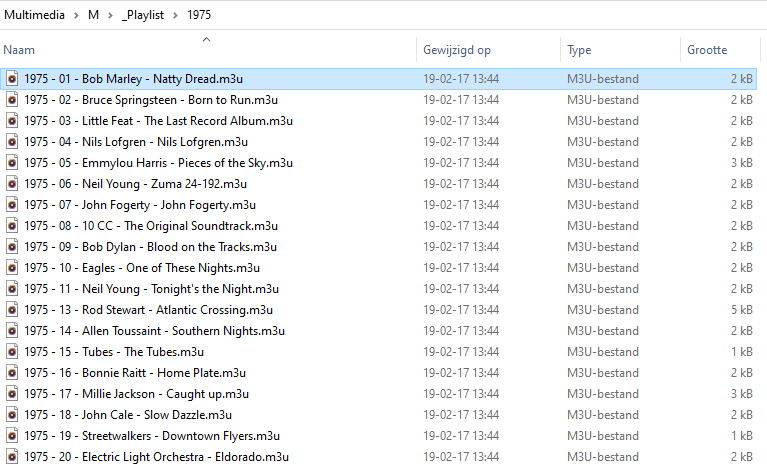The height and width of the screenshot is (468, 767).
Task: Click the icon next to Eldorado playlist
Action: coord(12,457)
